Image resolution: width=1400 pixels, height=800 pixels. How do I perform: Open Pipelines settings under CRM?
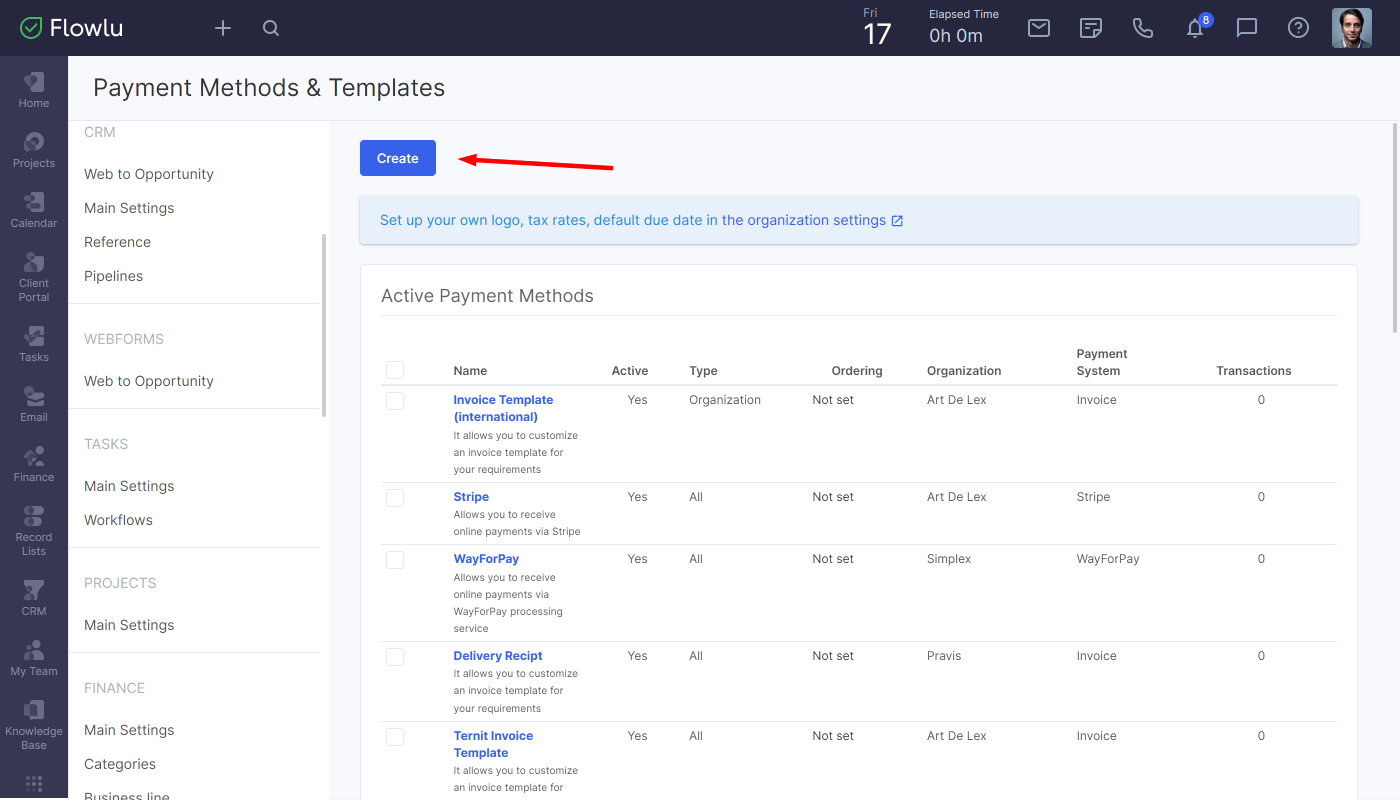pos(113,276)
